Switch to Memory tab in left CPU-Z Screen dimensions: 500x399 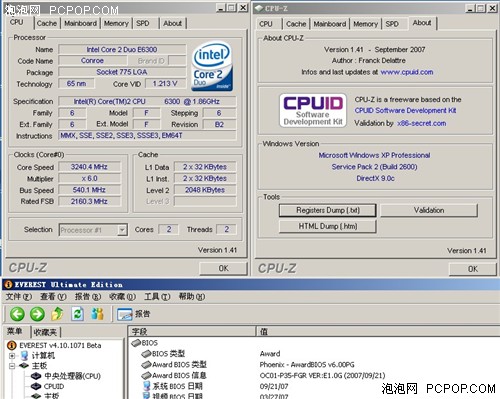coord(116,23)
